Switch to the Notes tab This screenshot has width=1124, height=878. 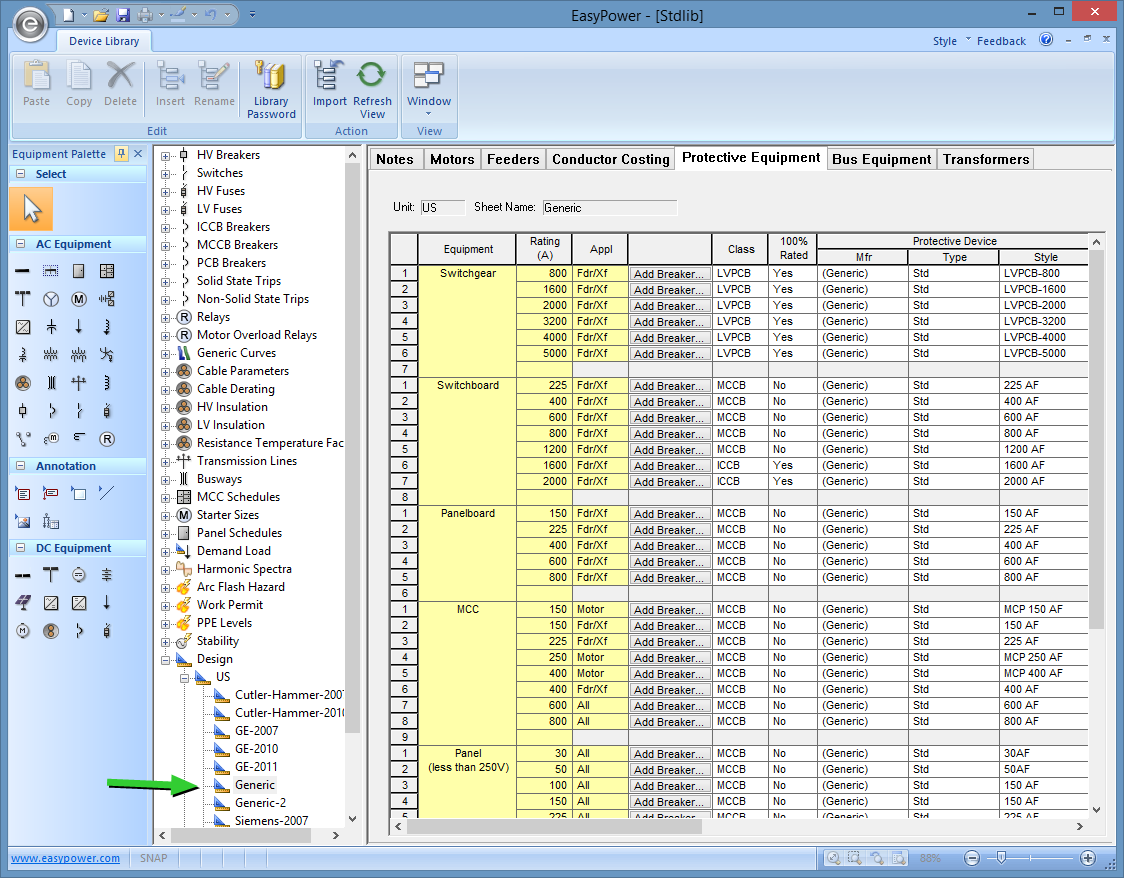tap(395, 159)
